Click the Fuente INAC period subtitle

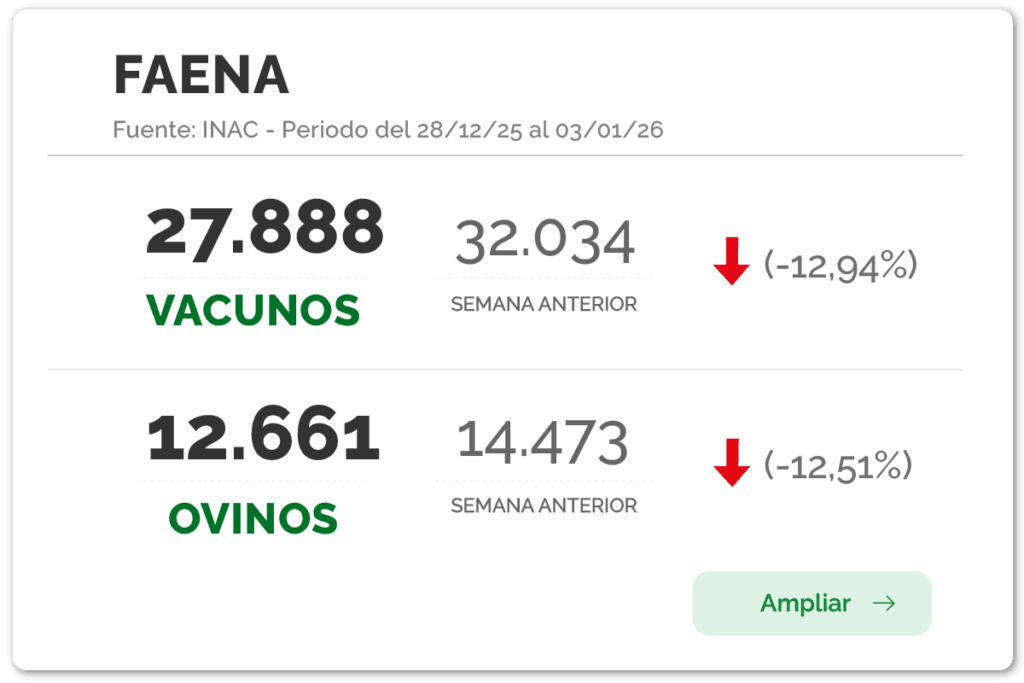[388, 130]
